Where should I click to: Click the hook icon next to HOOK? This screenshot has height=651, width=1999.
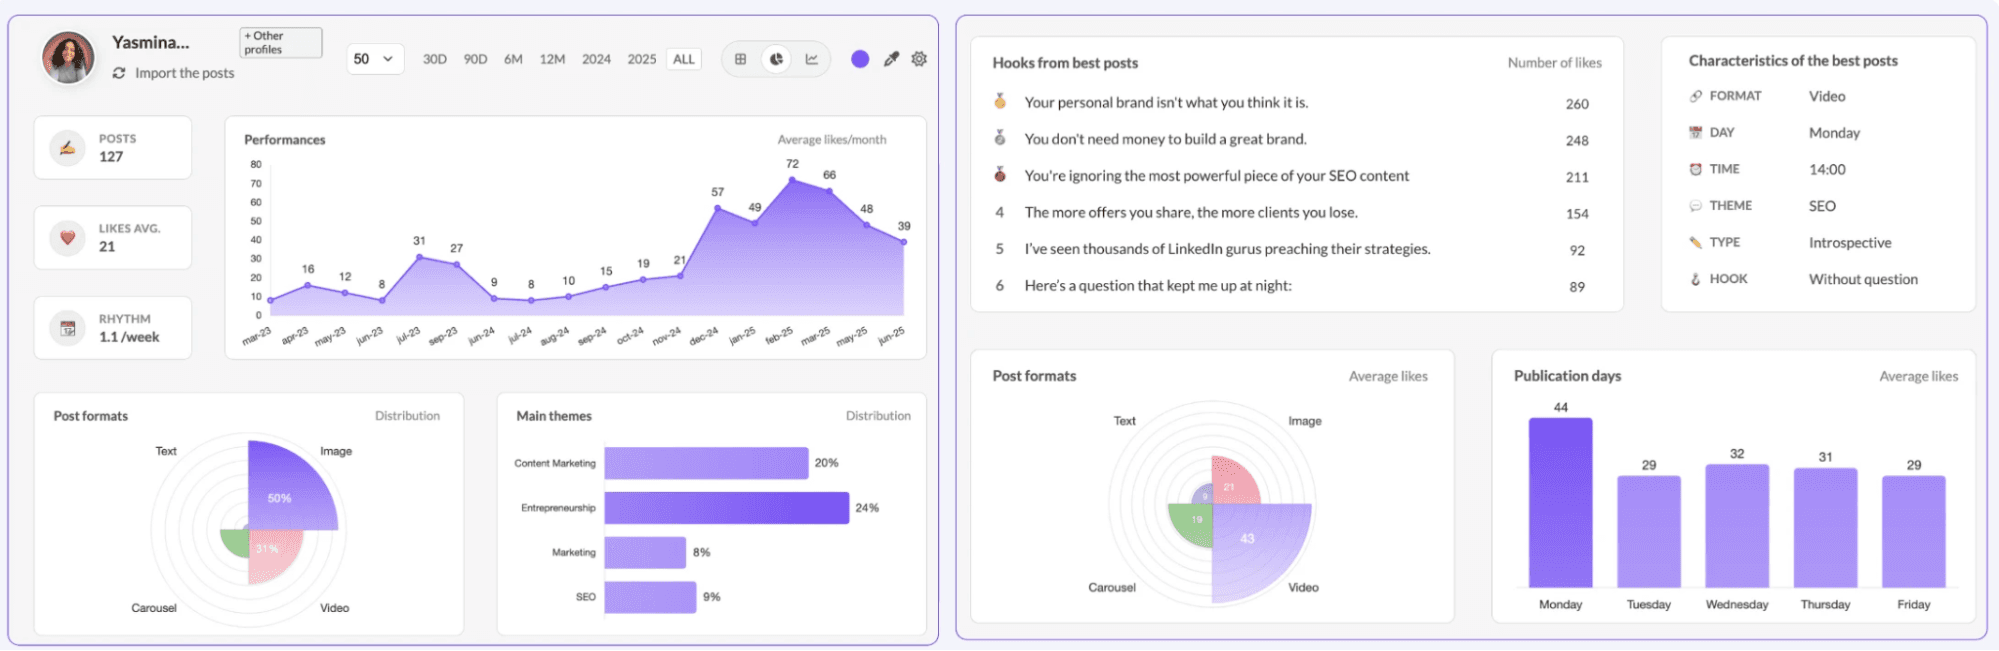point(1696,279)
